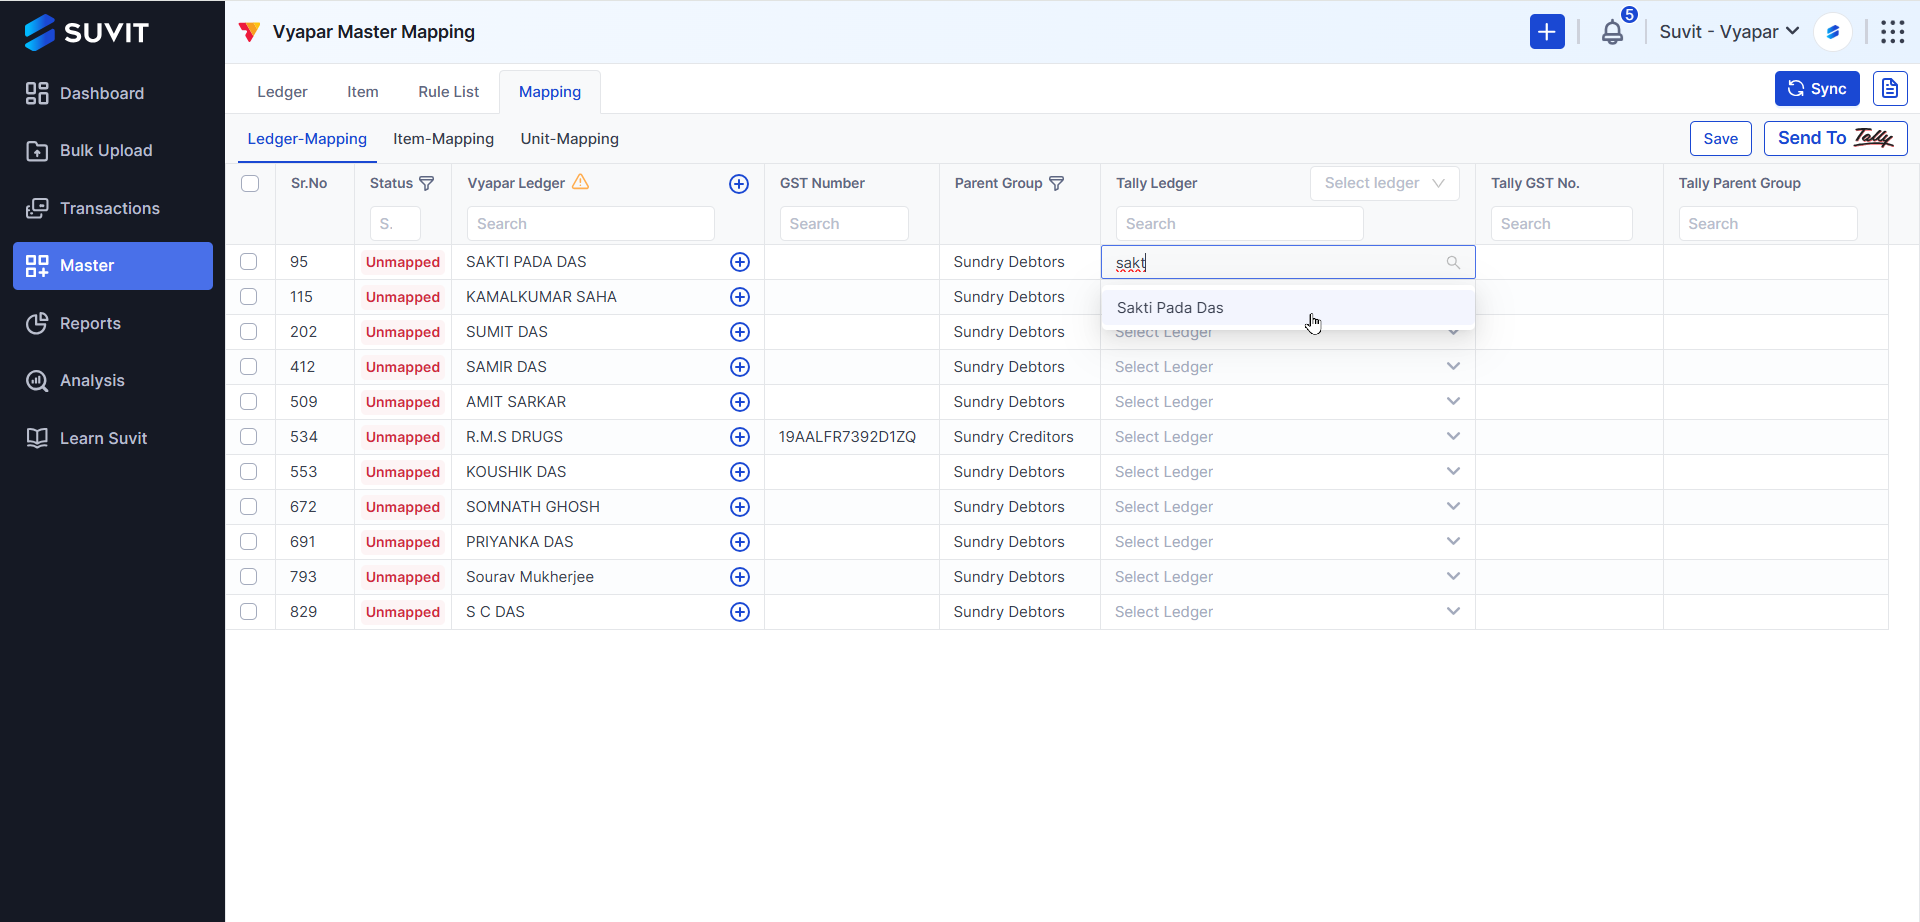Check the row 115 KAMALKUMAR SAHA checkbox
This screenshot has height=922, width=1920.
point(249,297)
